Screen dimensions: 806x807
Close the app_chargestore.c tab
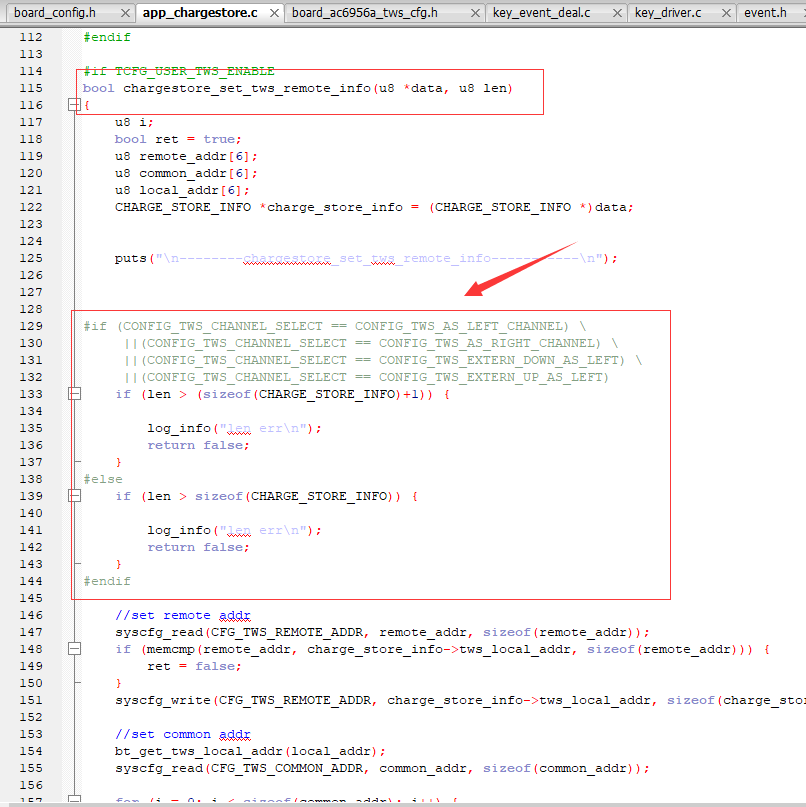tap(274, 13)
